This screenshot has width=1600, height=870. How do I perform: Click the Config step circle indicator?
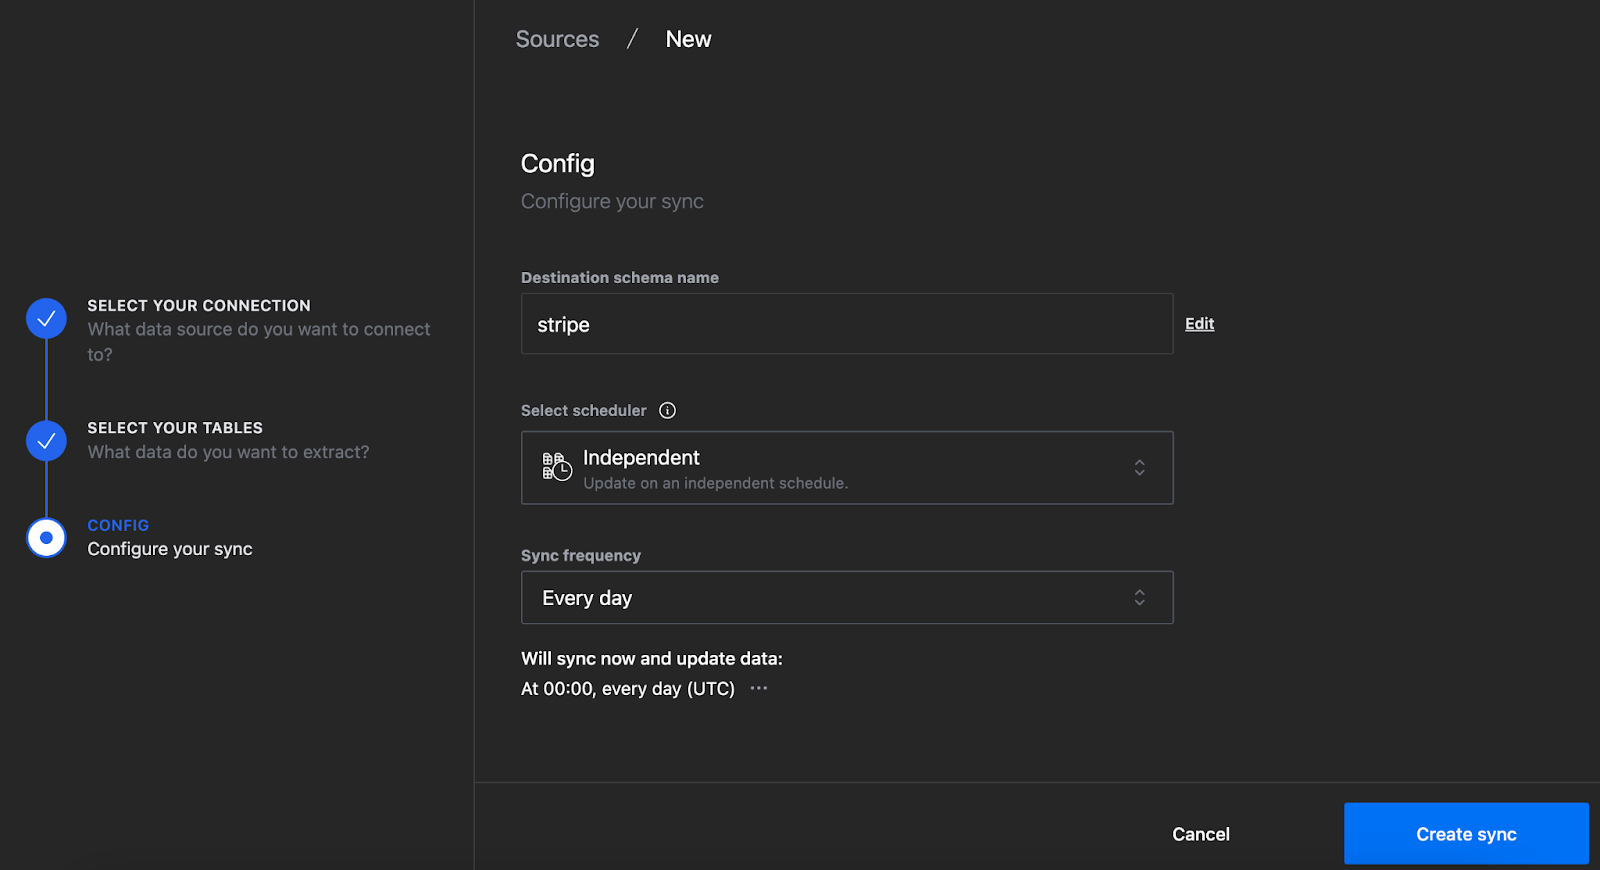tap(46, 538)
